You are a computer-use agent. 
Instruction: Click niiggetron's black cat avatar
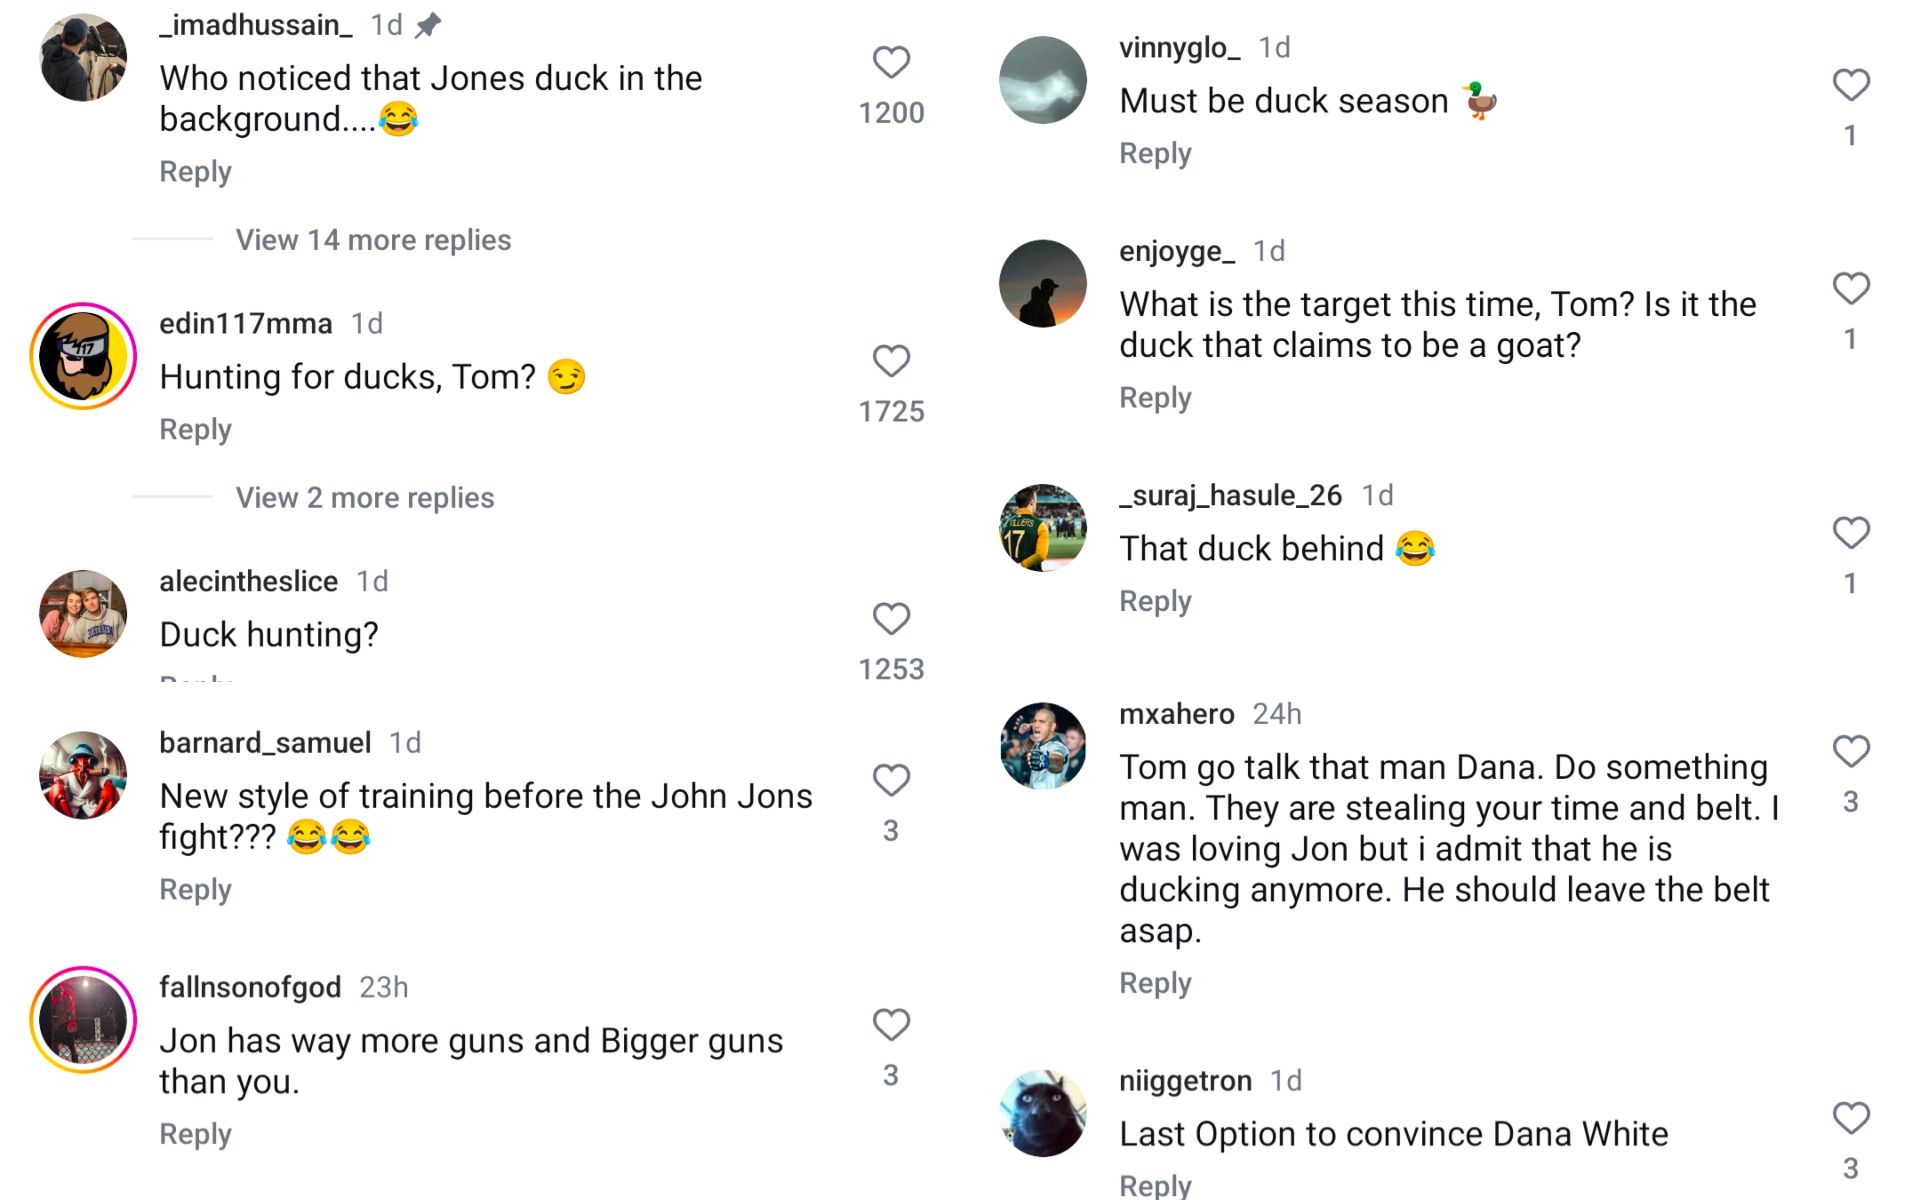(x=1043, y=1115)
